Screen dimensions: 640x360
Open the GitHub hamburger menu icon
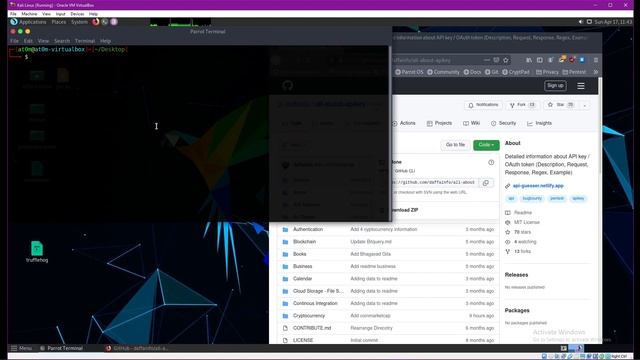pyautogui.click(x=581, y=86)
